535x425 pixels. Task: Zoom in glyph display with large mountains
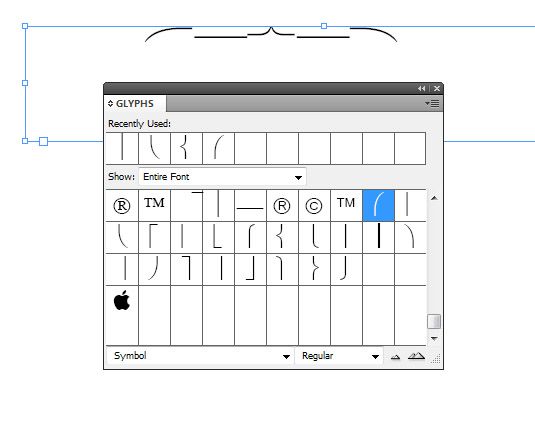pos(416,356)
